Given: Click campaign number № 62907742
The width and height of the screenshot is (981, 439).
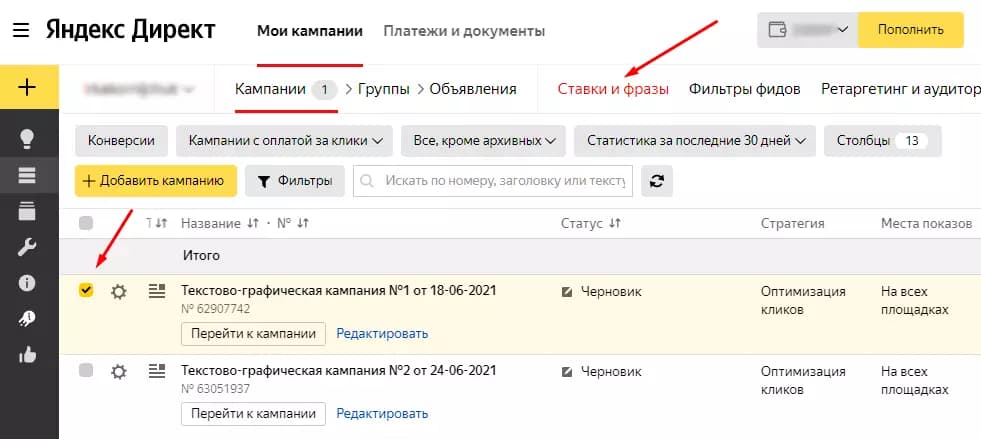Looking at the screenshot, I should (216, 310).
